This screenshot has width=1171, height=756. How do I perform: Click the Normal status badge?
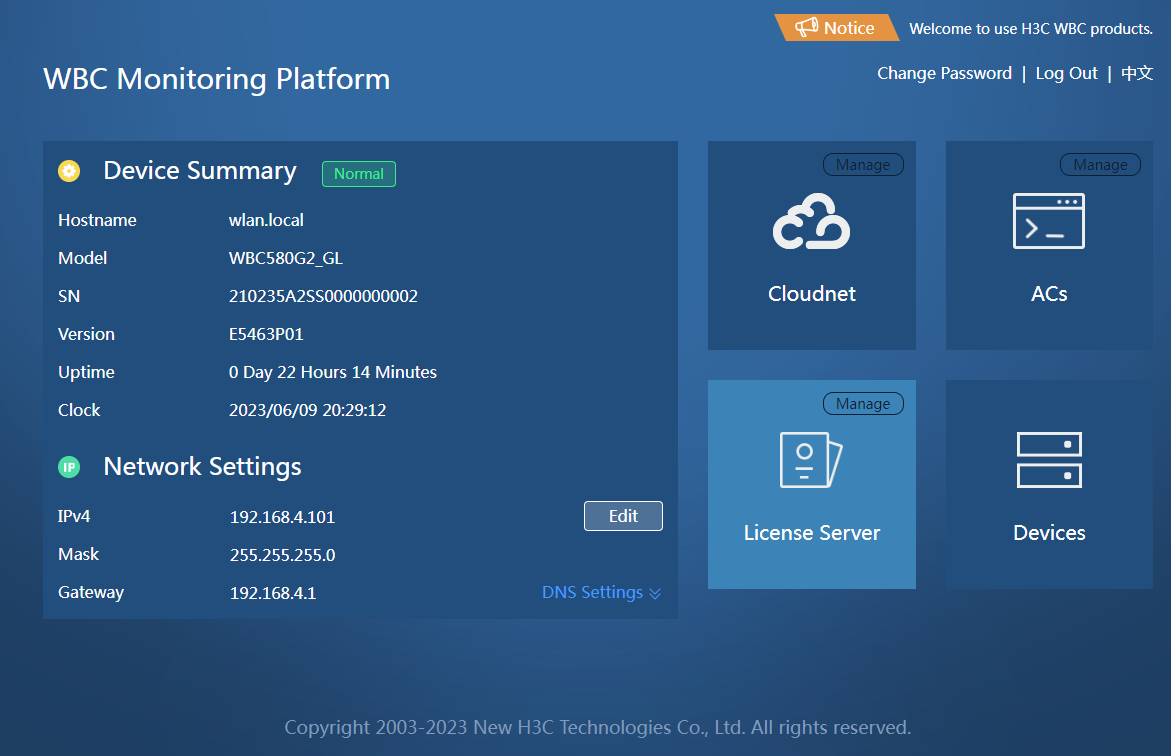pyautogui.click(x=359, y=174)
